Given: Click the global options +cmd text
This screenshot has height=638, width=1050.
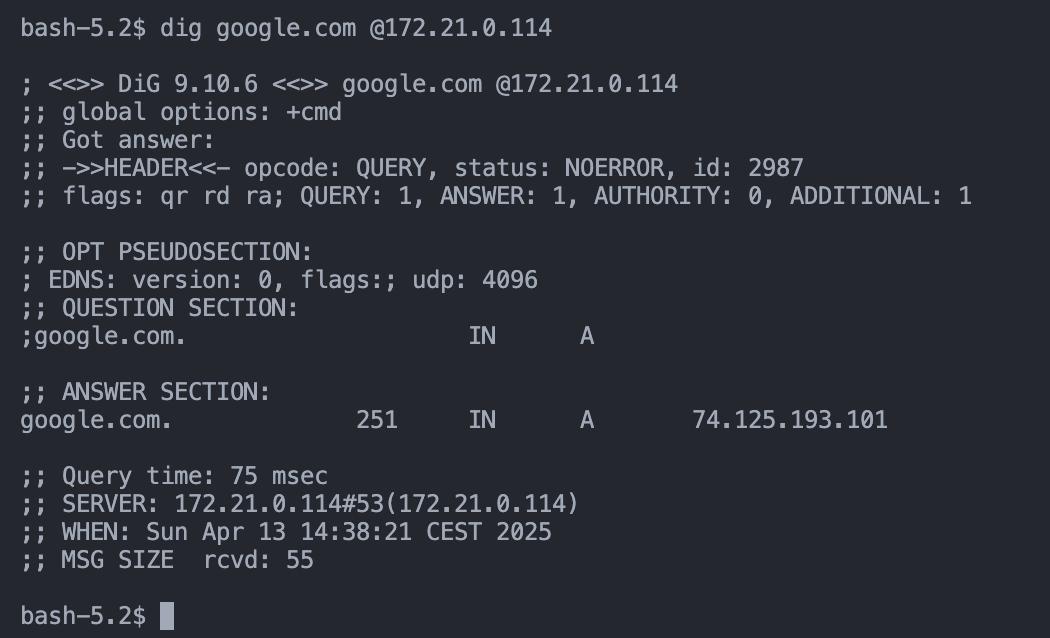Looking at the screenshot, I should coord(181,112).
